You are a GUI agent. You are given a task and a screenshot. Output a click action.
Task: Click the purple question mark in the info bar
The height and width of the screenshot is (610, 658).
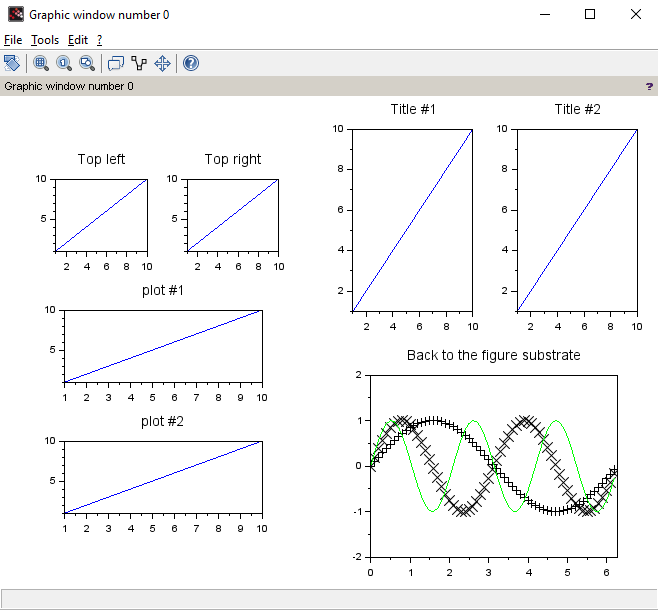coord(649,87)
